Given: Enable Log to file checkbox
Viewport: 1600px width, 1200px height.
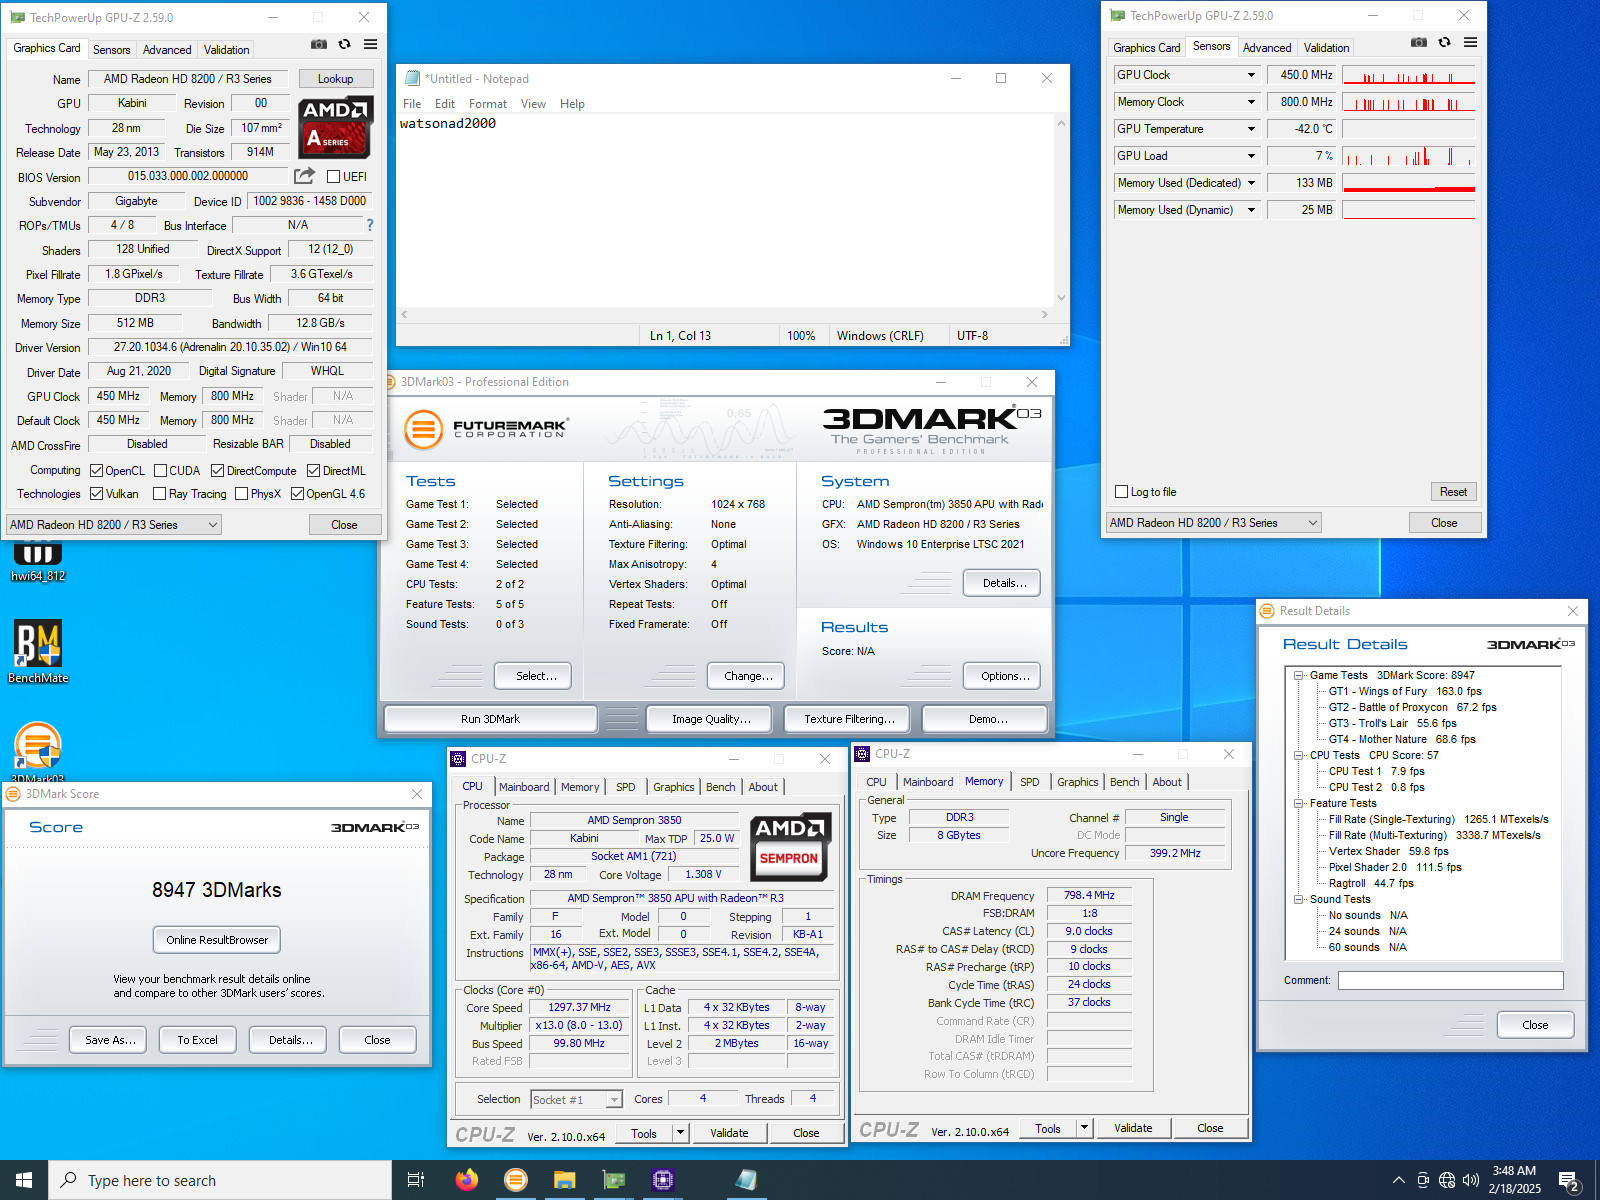Looking at the screenshot, I should pyautogui.click(x=1121, y=492).
